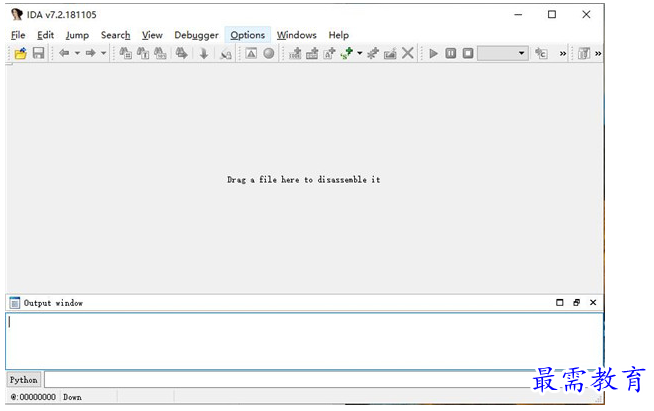Click the Open file folder icon

pos(20,53)
